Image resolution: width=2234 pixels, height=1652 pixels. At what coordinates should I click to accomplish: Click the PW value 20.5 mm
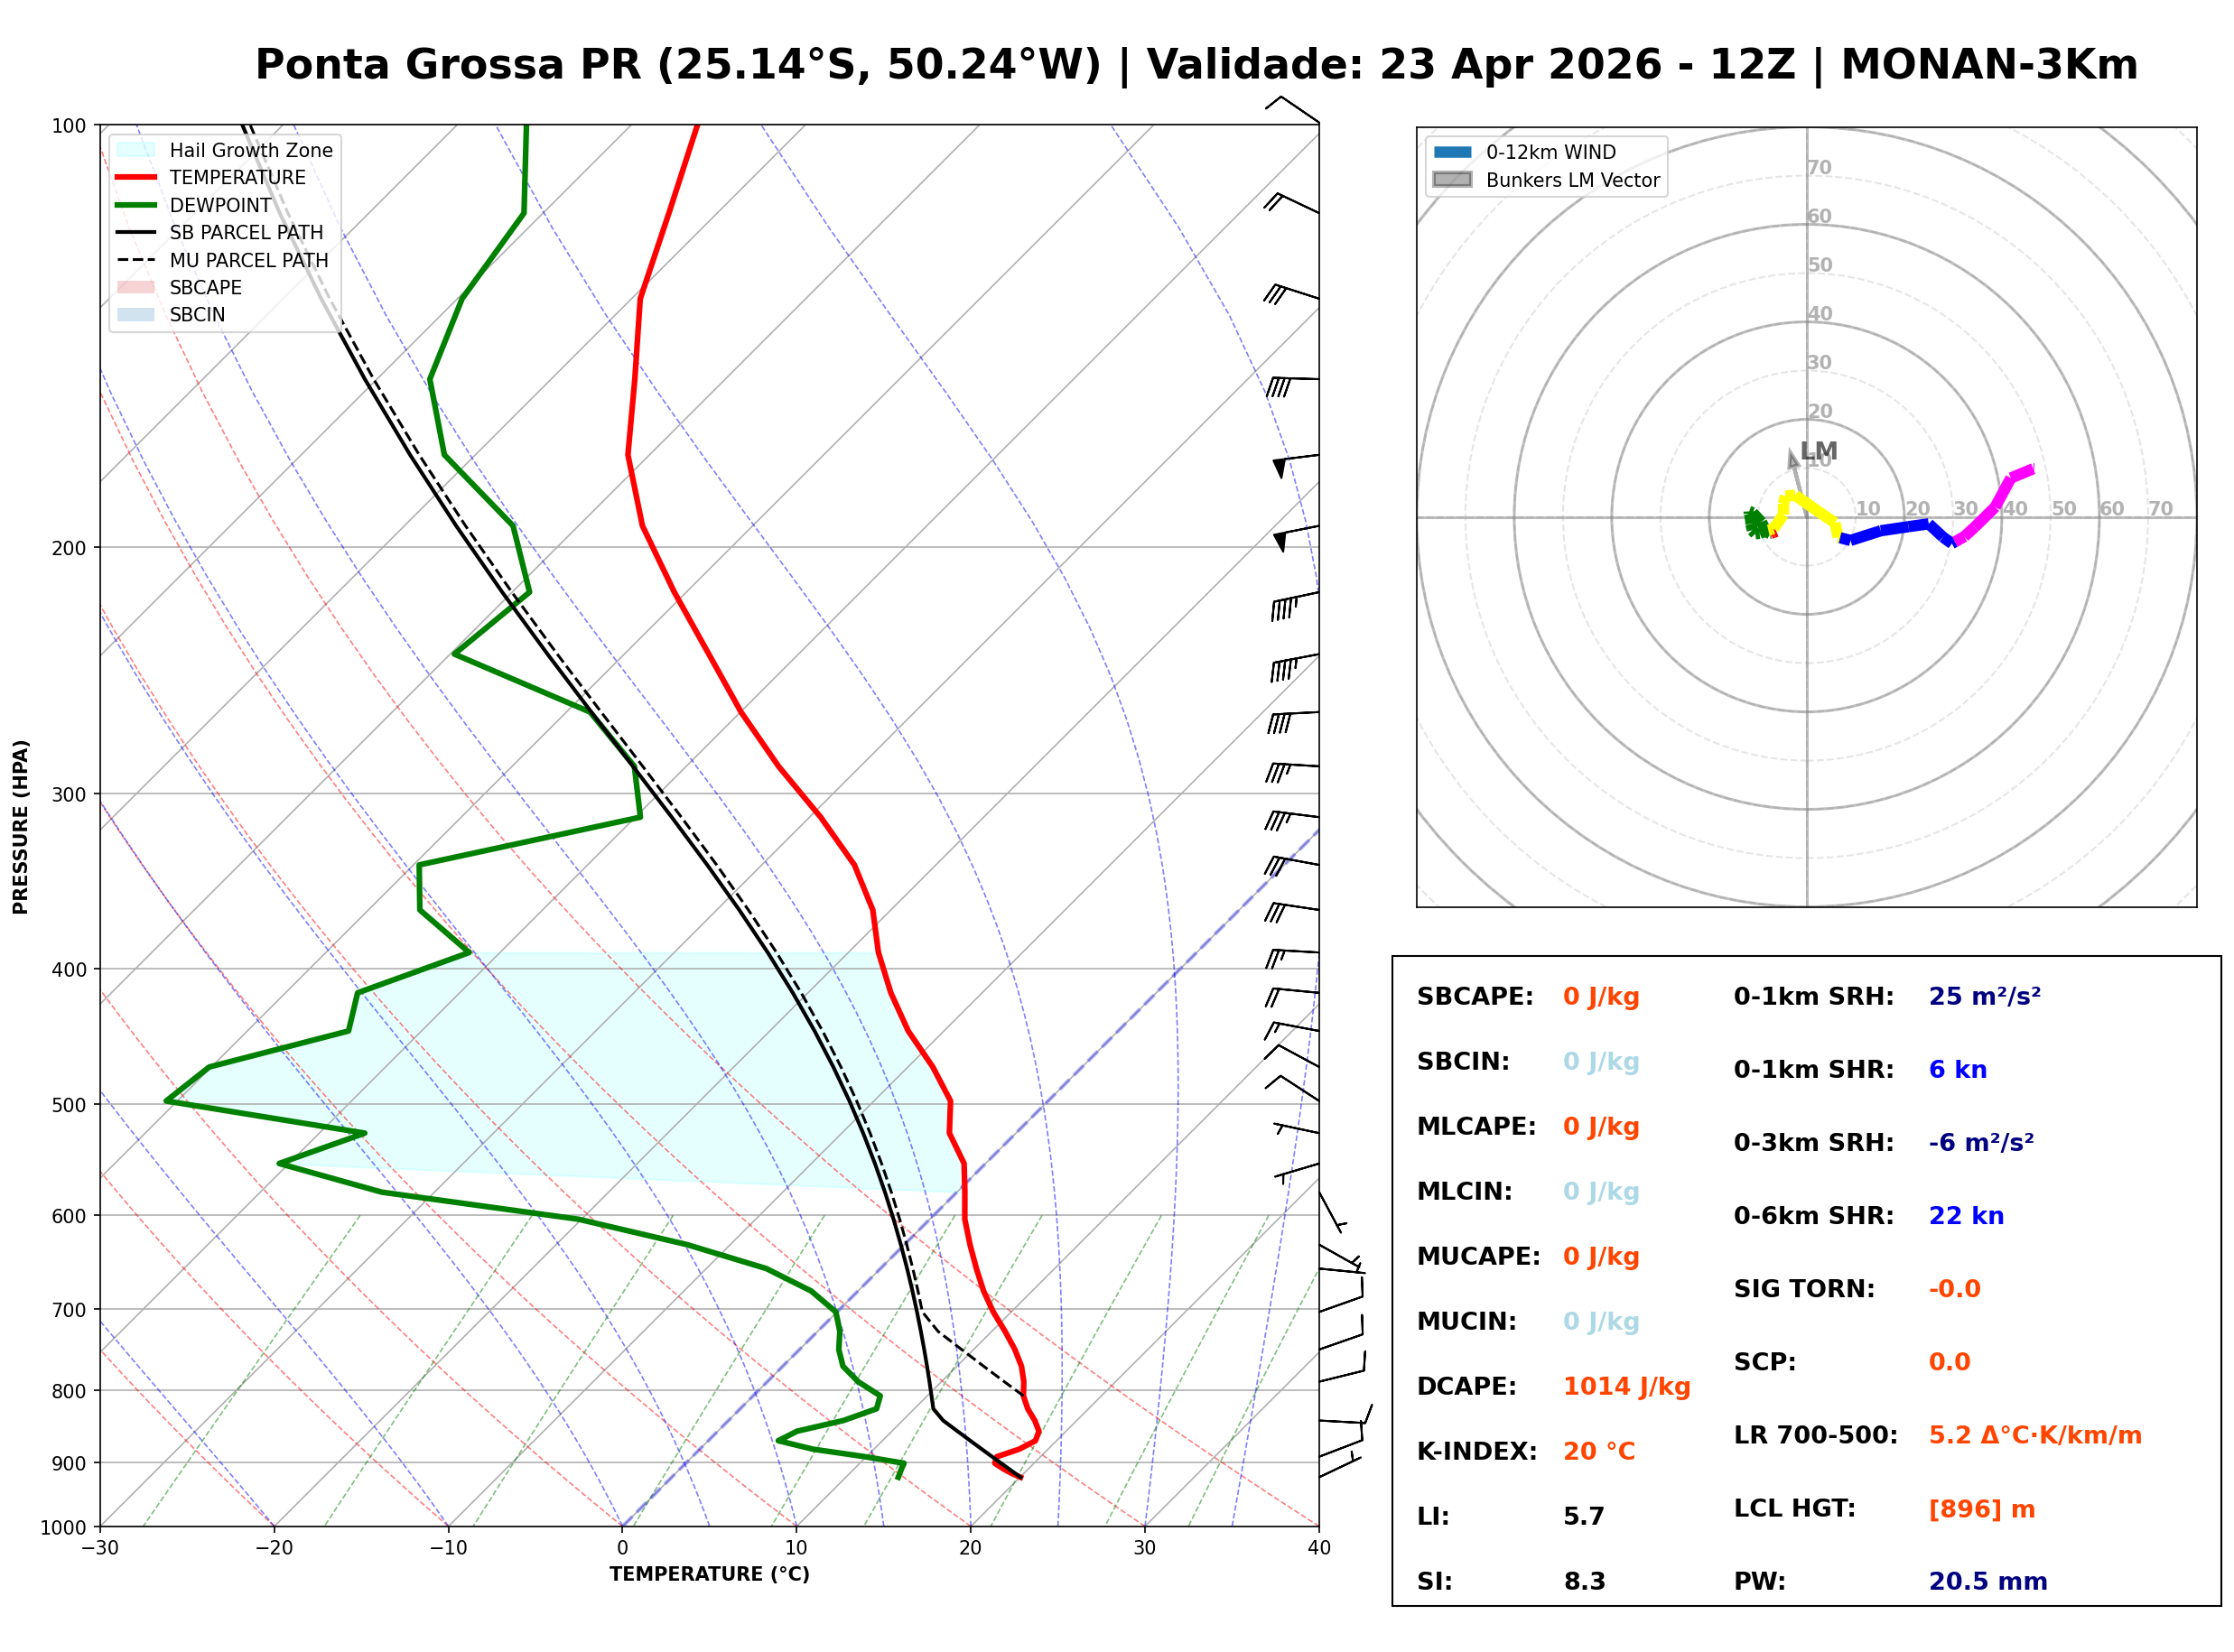[1988, 1582]
